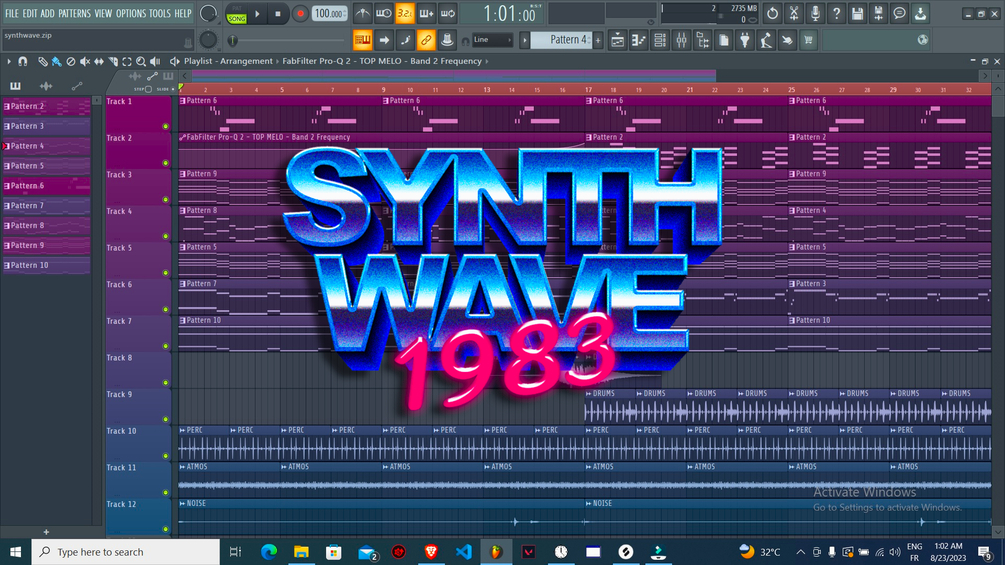The height and width of the screenshot is (565, 1005).
Task: Click the microphone recording icon
Action: 815,13
